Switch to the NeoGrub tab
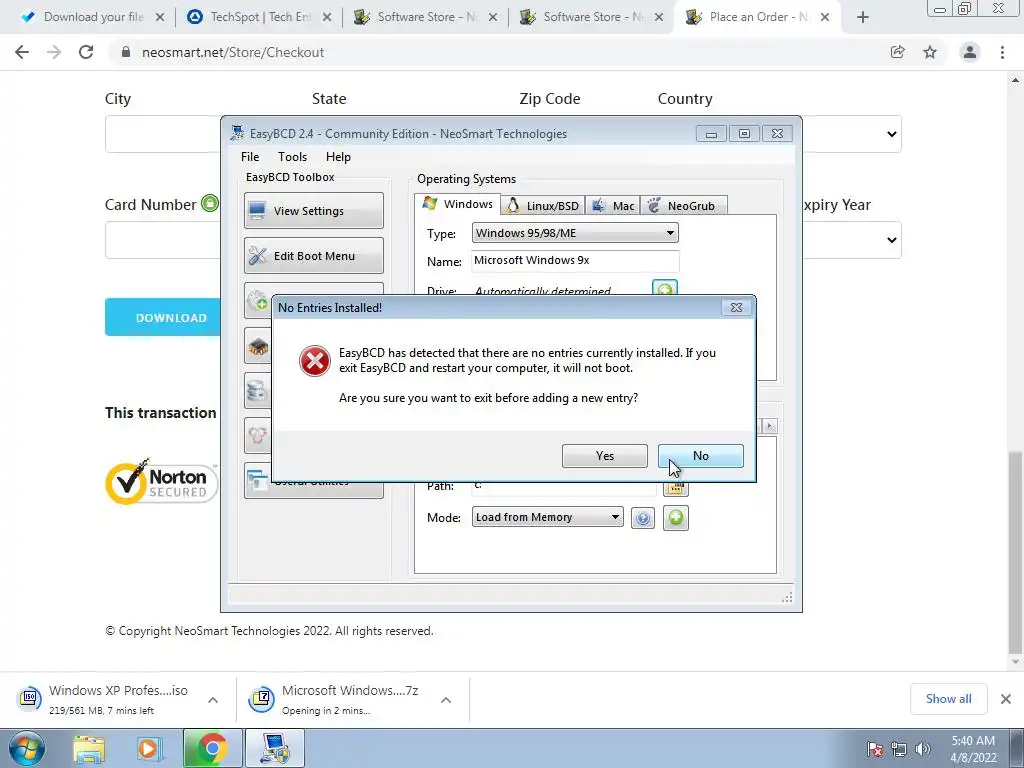1024x768 pixels. pyautogui.click(x=683, y=206)
